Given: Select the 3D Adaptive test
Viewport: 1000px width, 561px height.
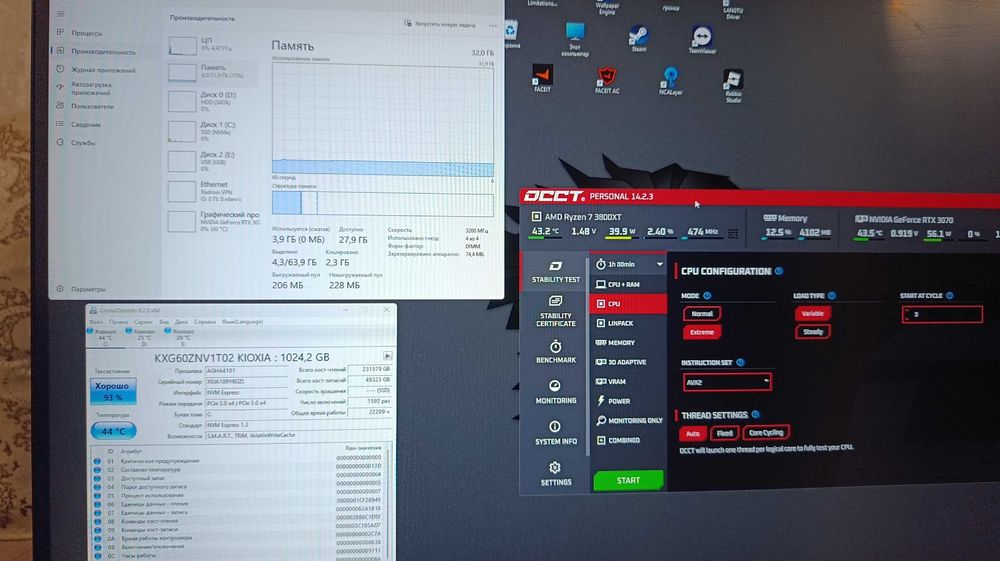Looking at the screenshot, I should 628,362.
